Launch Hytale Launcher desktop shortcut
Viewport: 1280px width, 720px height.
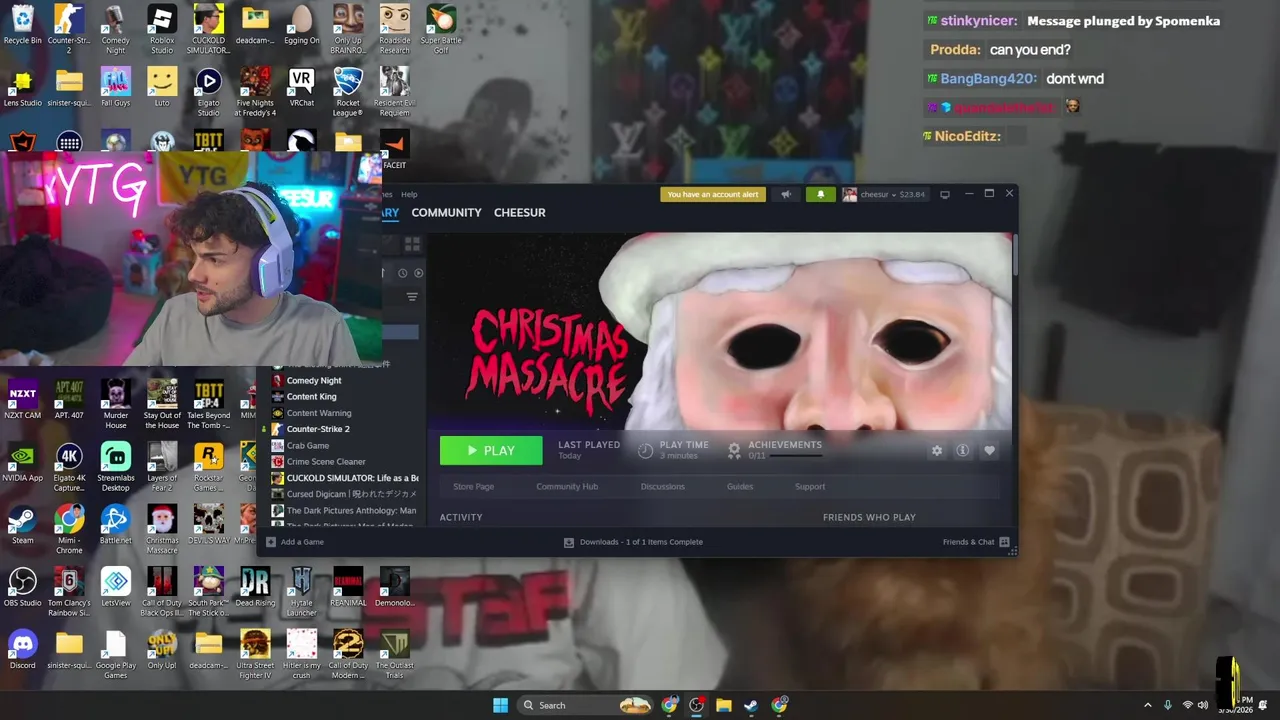(x=301, y=592)
